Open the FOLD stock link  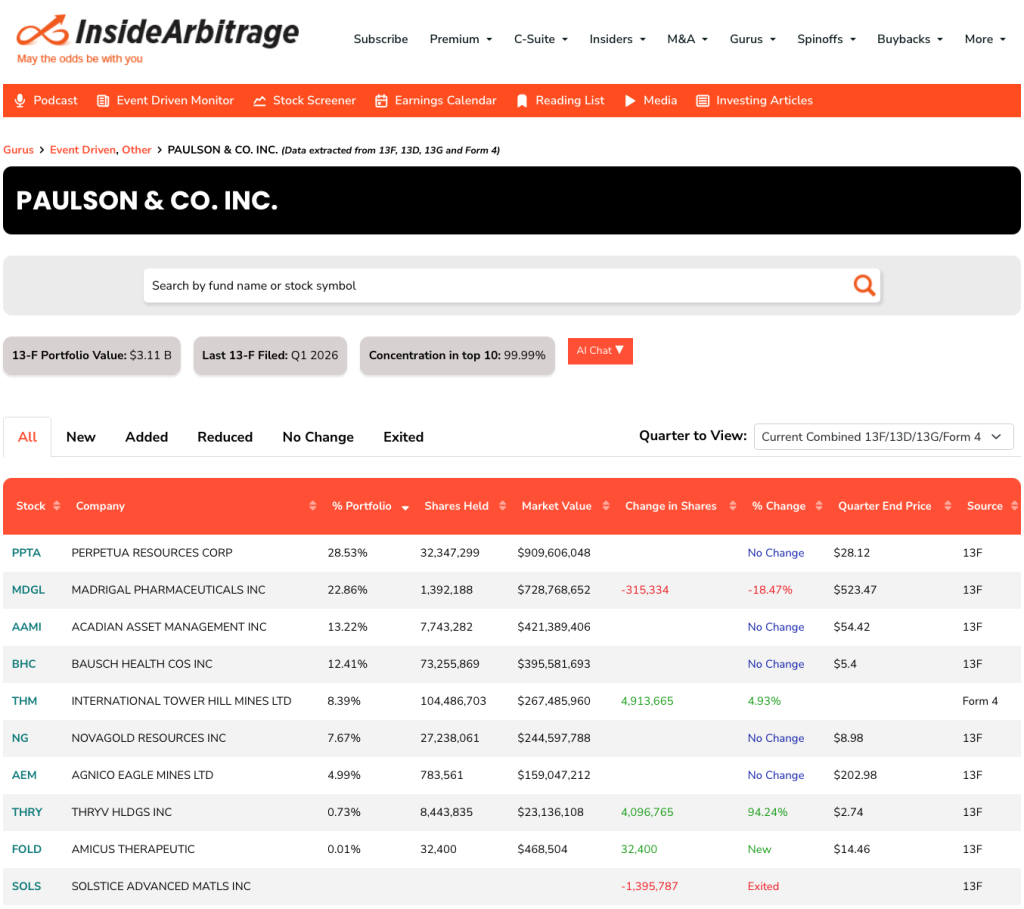point(26,849)
